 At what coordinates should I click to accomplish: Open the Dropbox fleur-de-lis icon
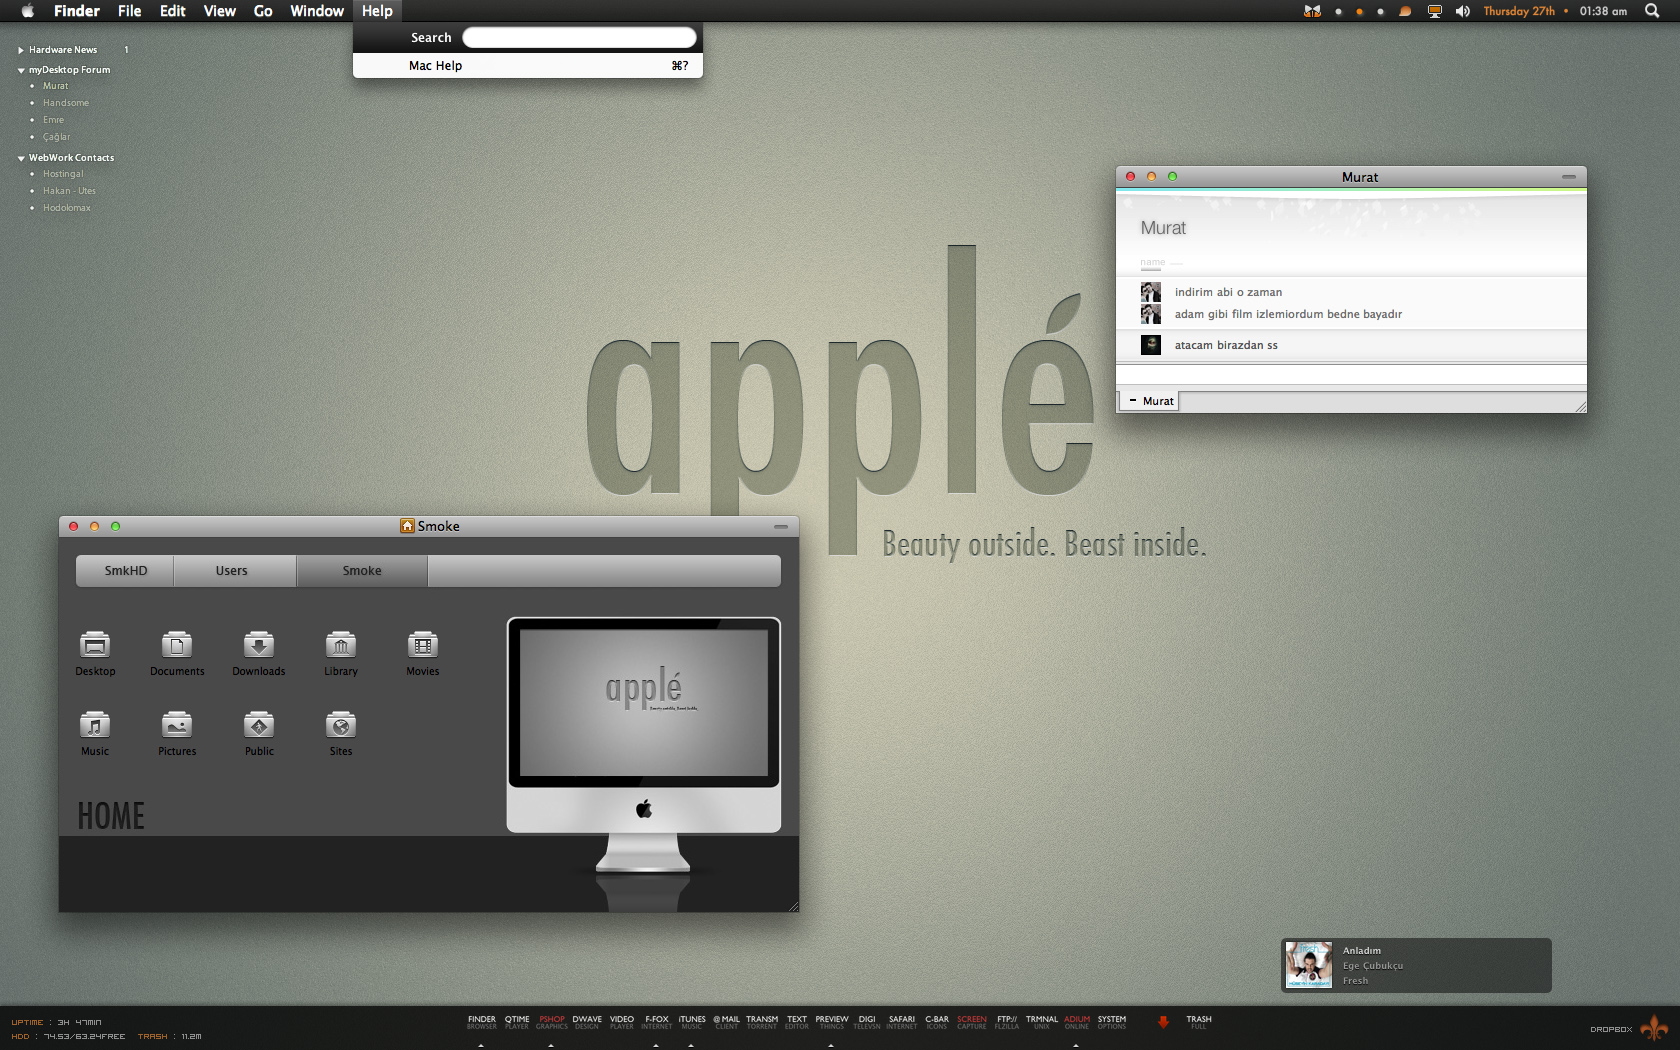[1654, 1027]
